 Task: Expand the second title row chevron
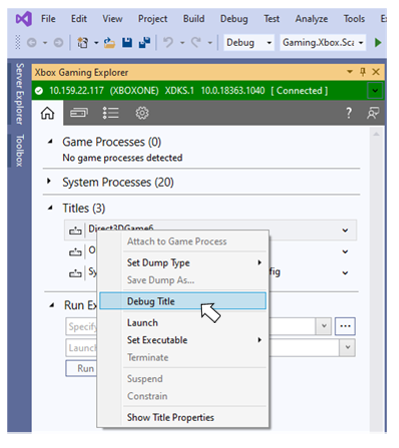pyautogui.click(x=345, y=252)
